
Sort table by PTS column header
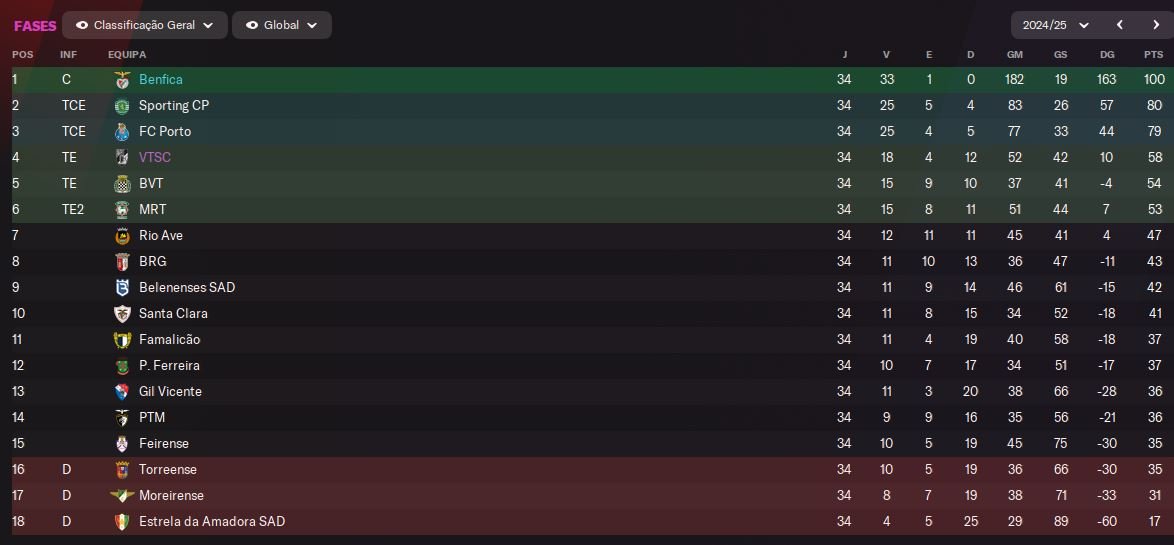click(1153, 55)
